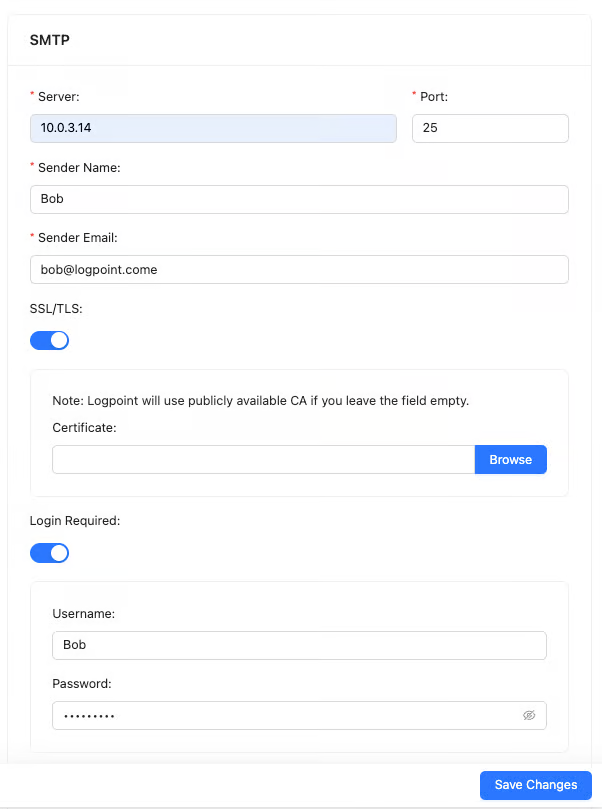
Task: Browse for a certificate file
Action: coord(510,460)
